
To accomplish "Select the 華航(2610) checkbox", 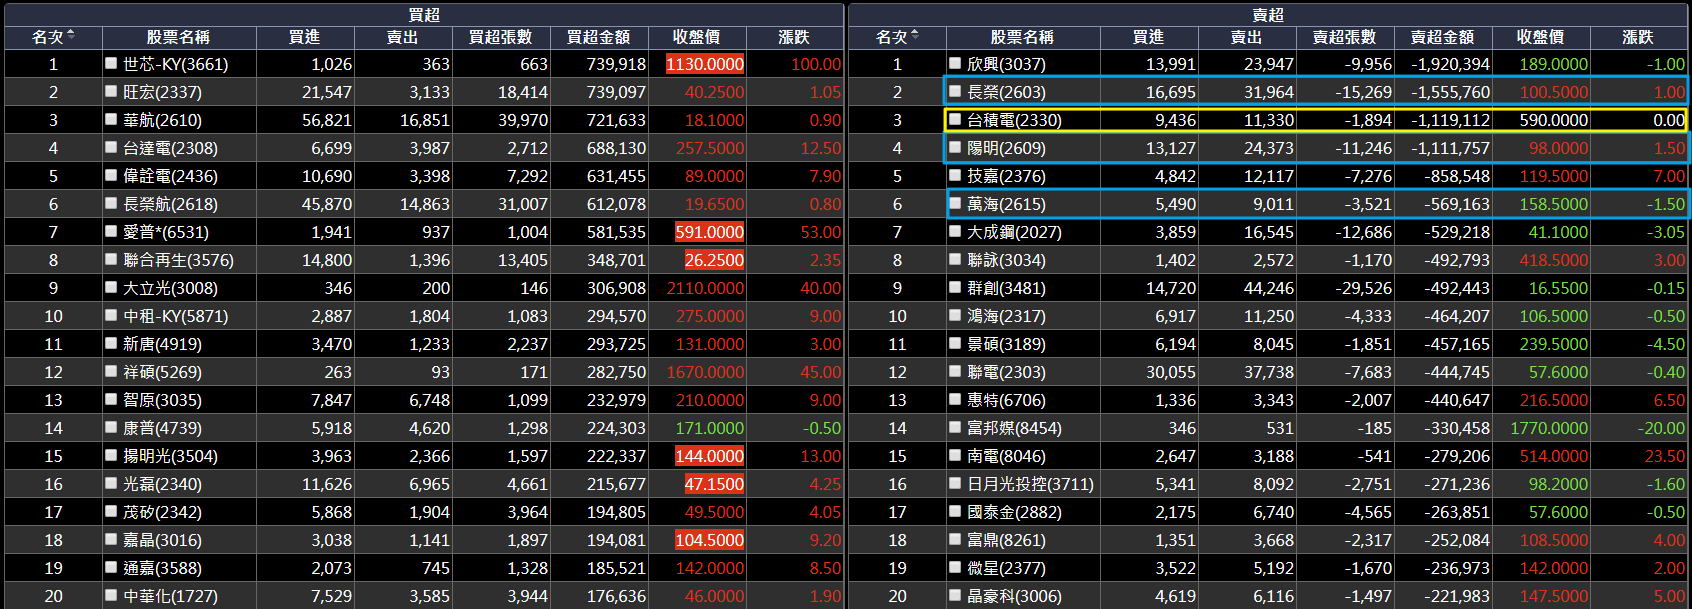I will (111, 119).
